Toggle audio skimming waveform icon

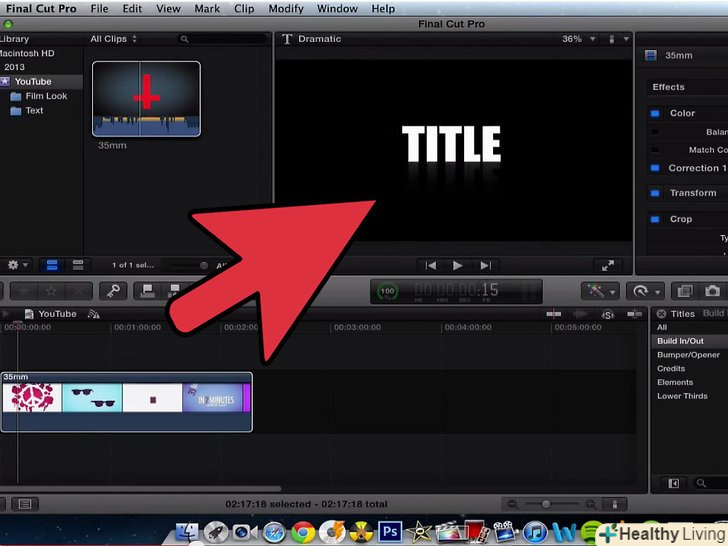tap(580, 314)
